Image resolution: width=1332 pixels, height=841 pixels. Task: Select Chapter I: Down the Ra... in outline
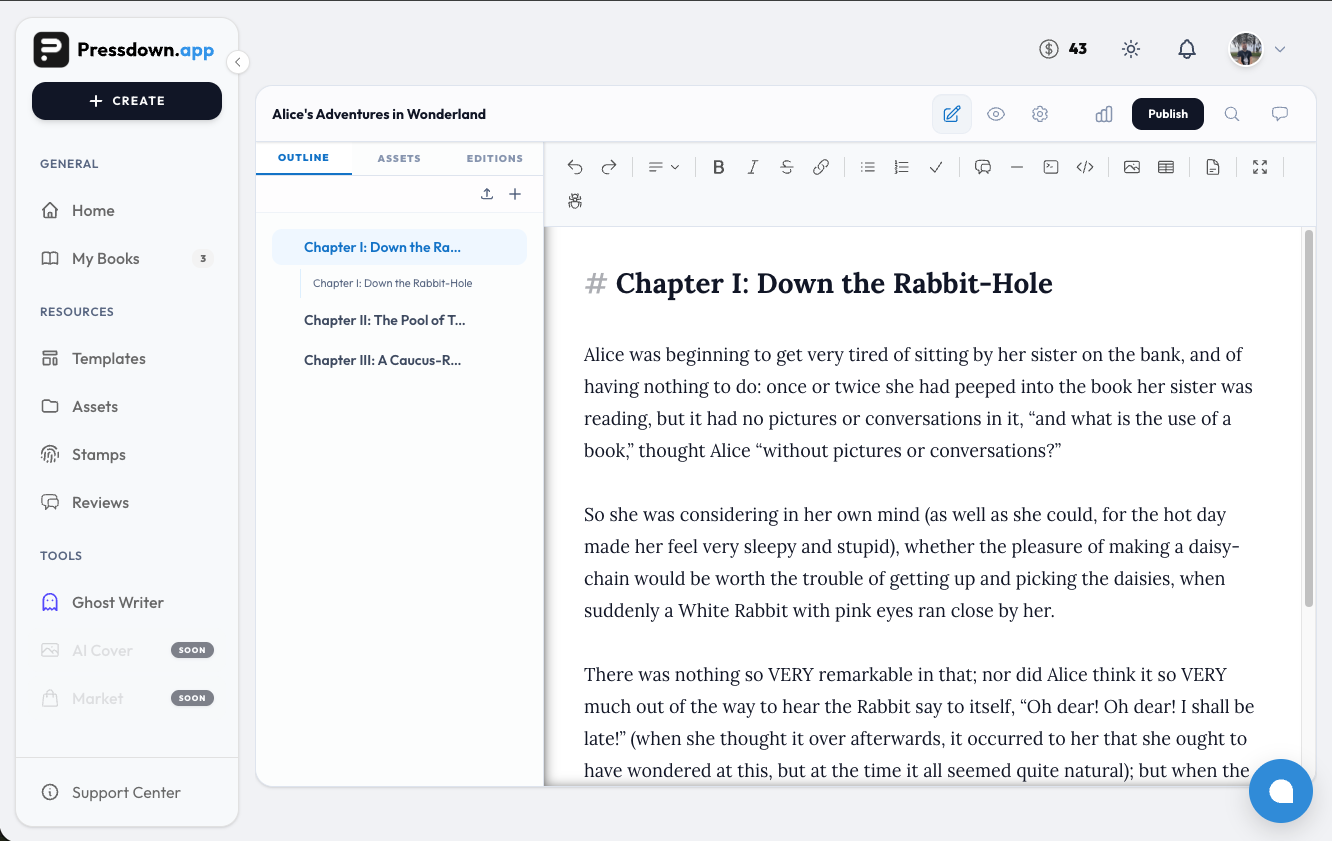[399, 247]
